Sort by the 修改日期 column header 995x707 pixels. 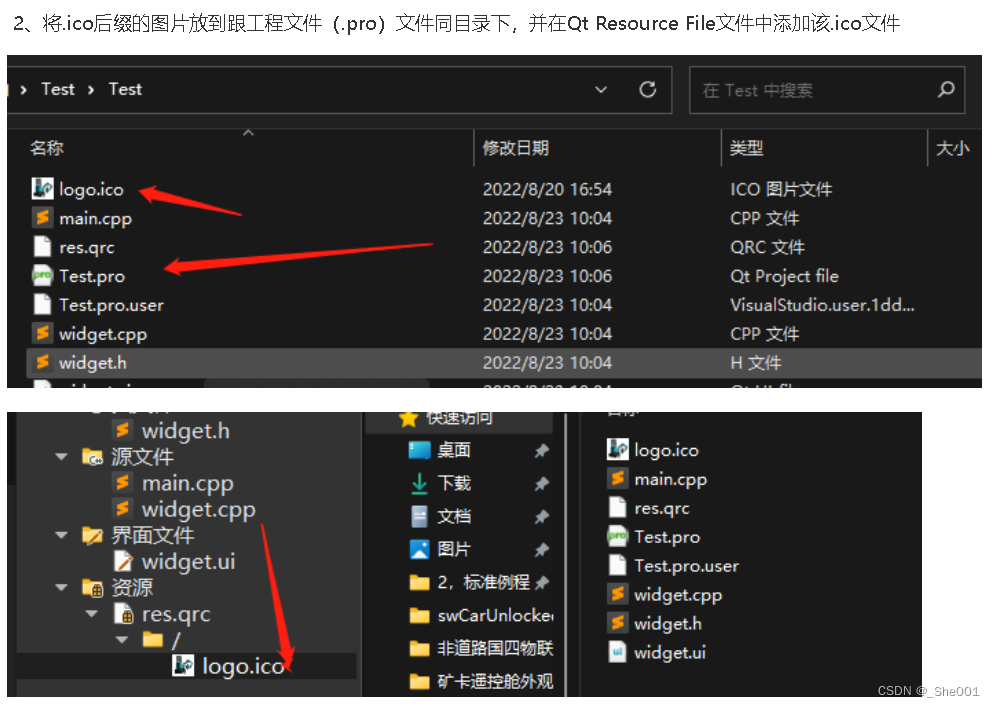[x=516, y=148]
